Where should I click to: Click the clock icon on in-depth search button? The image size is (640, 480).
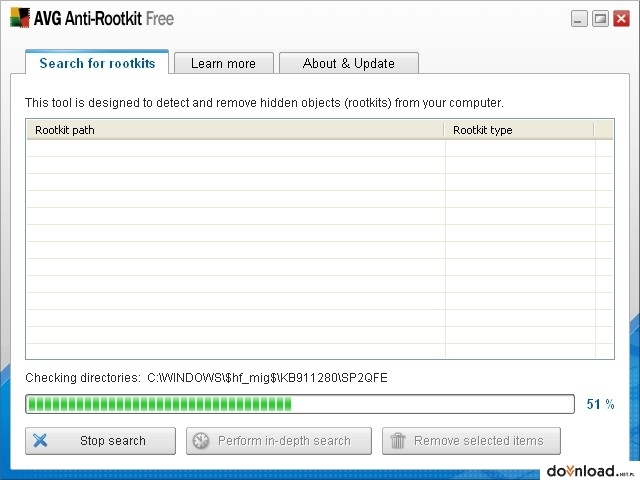[200, 441]
